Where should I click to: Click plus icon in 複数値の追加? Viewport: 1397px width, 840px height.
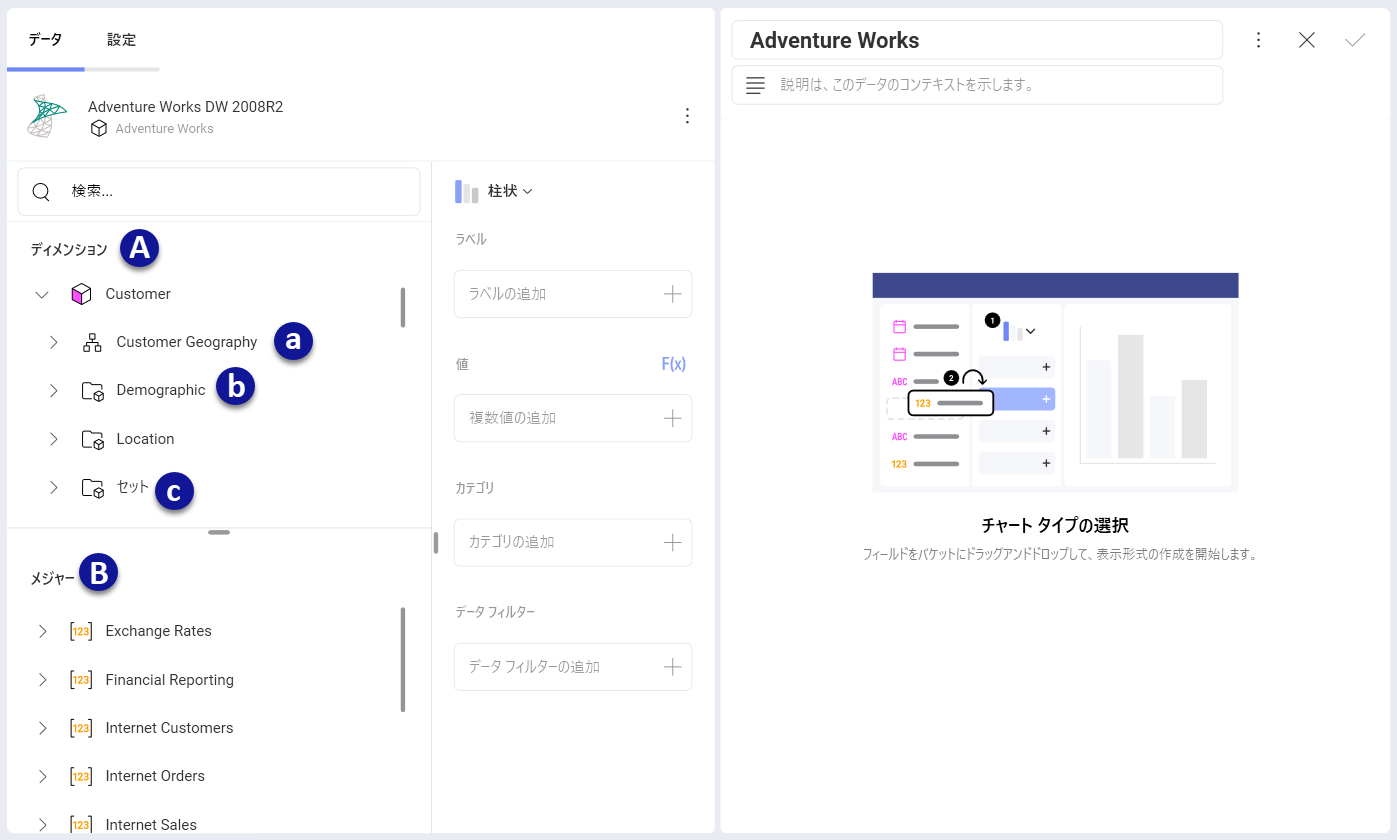click(x=673, y=418)
